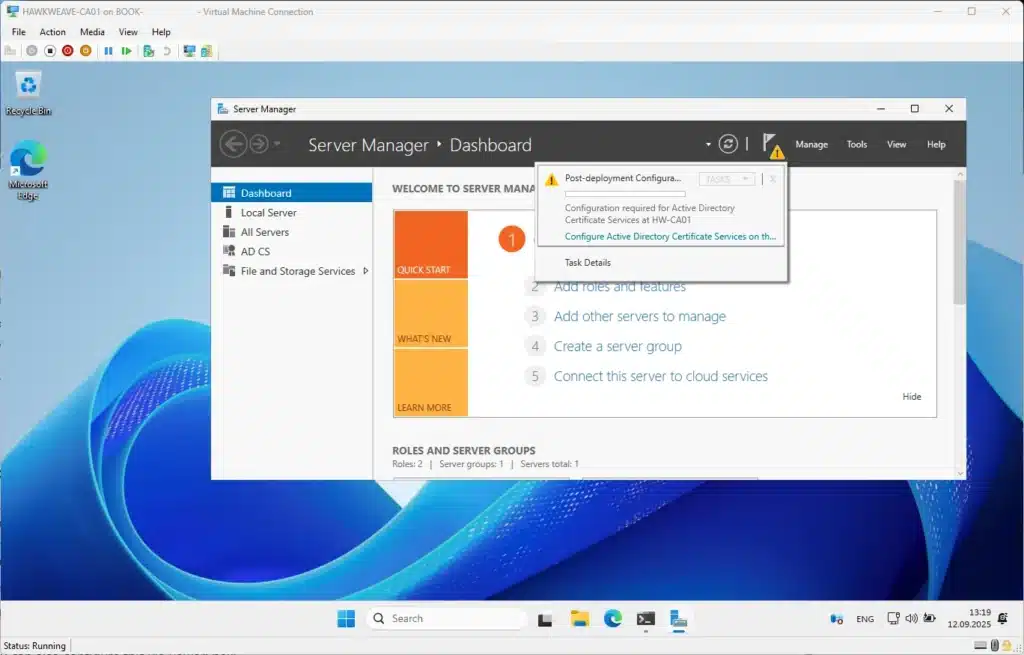This screenshot has height=655, width=1024.
Task: Refresh the Server Manager dashboard
Action: (x=729, y=144)
